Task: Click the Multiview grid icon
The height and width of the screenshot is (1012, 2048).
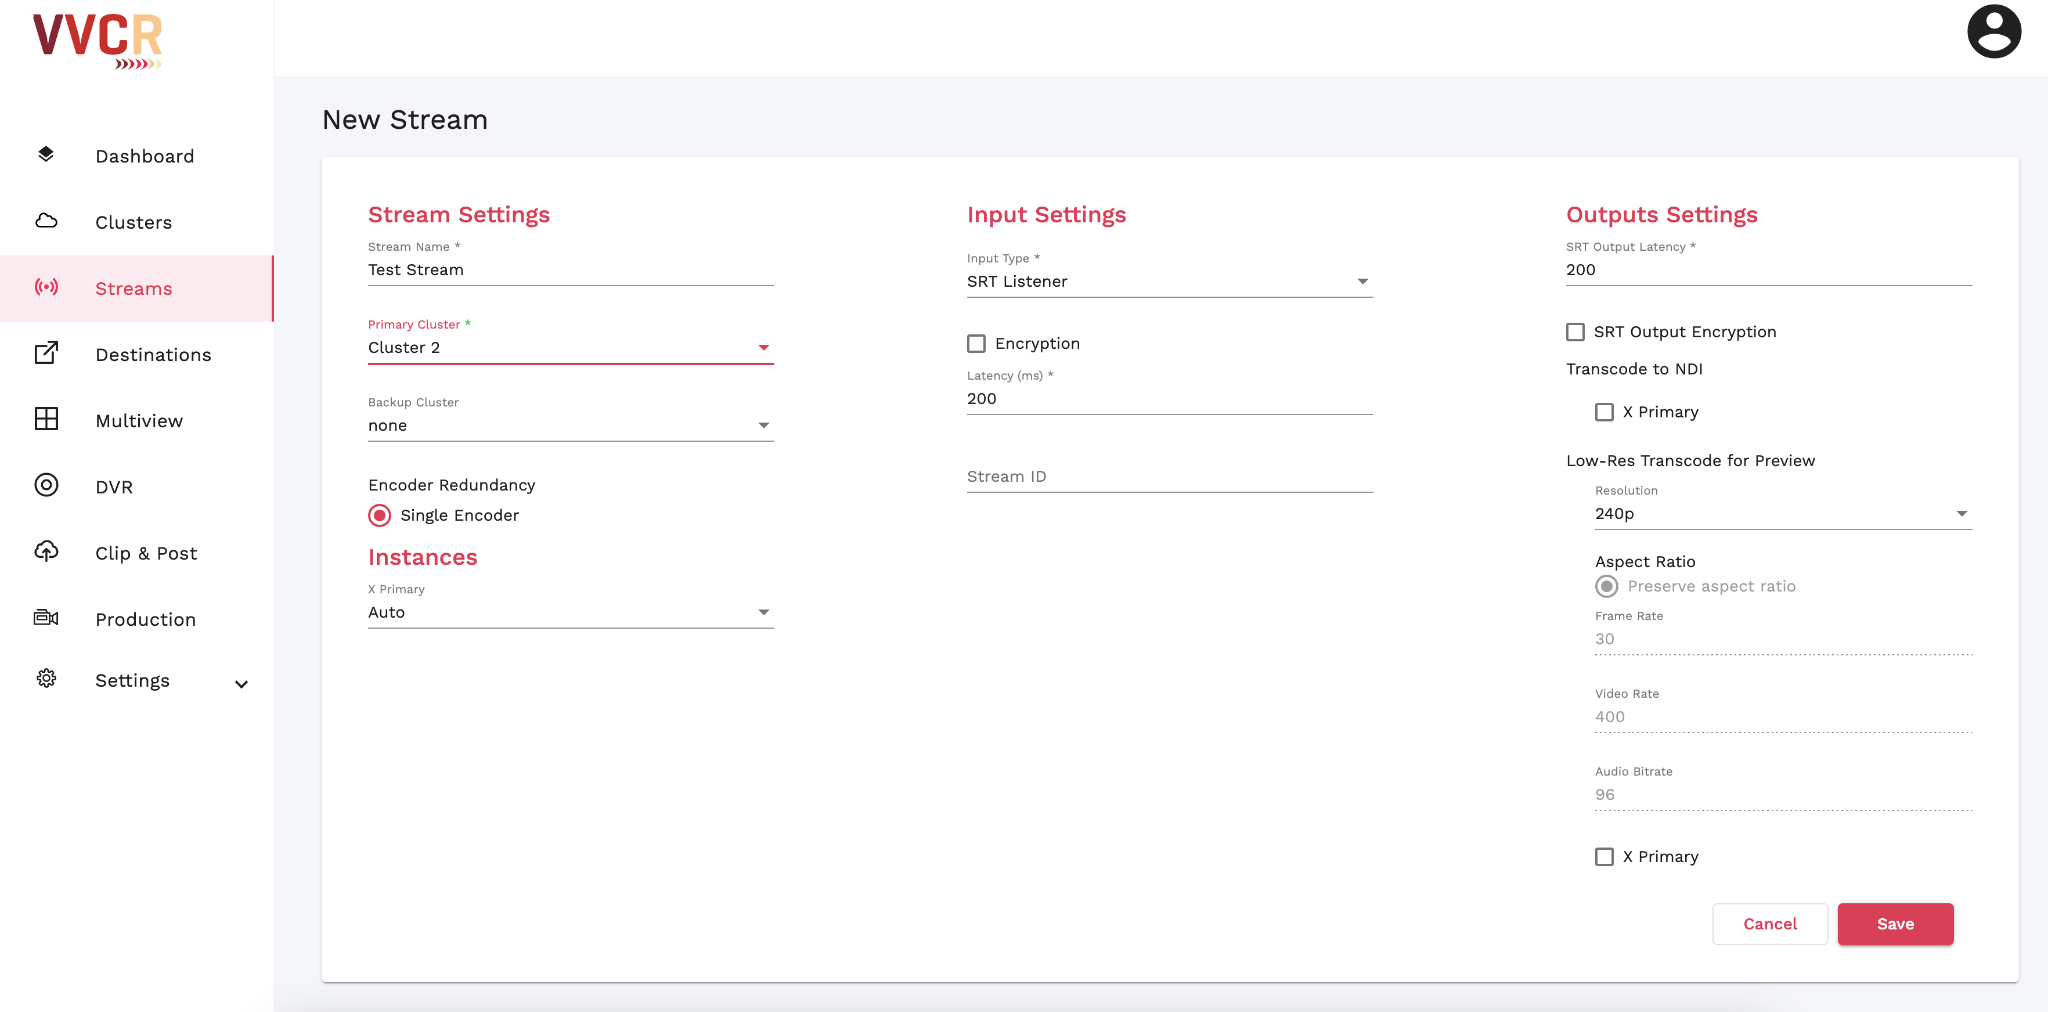Action: (x=46, y=419)
